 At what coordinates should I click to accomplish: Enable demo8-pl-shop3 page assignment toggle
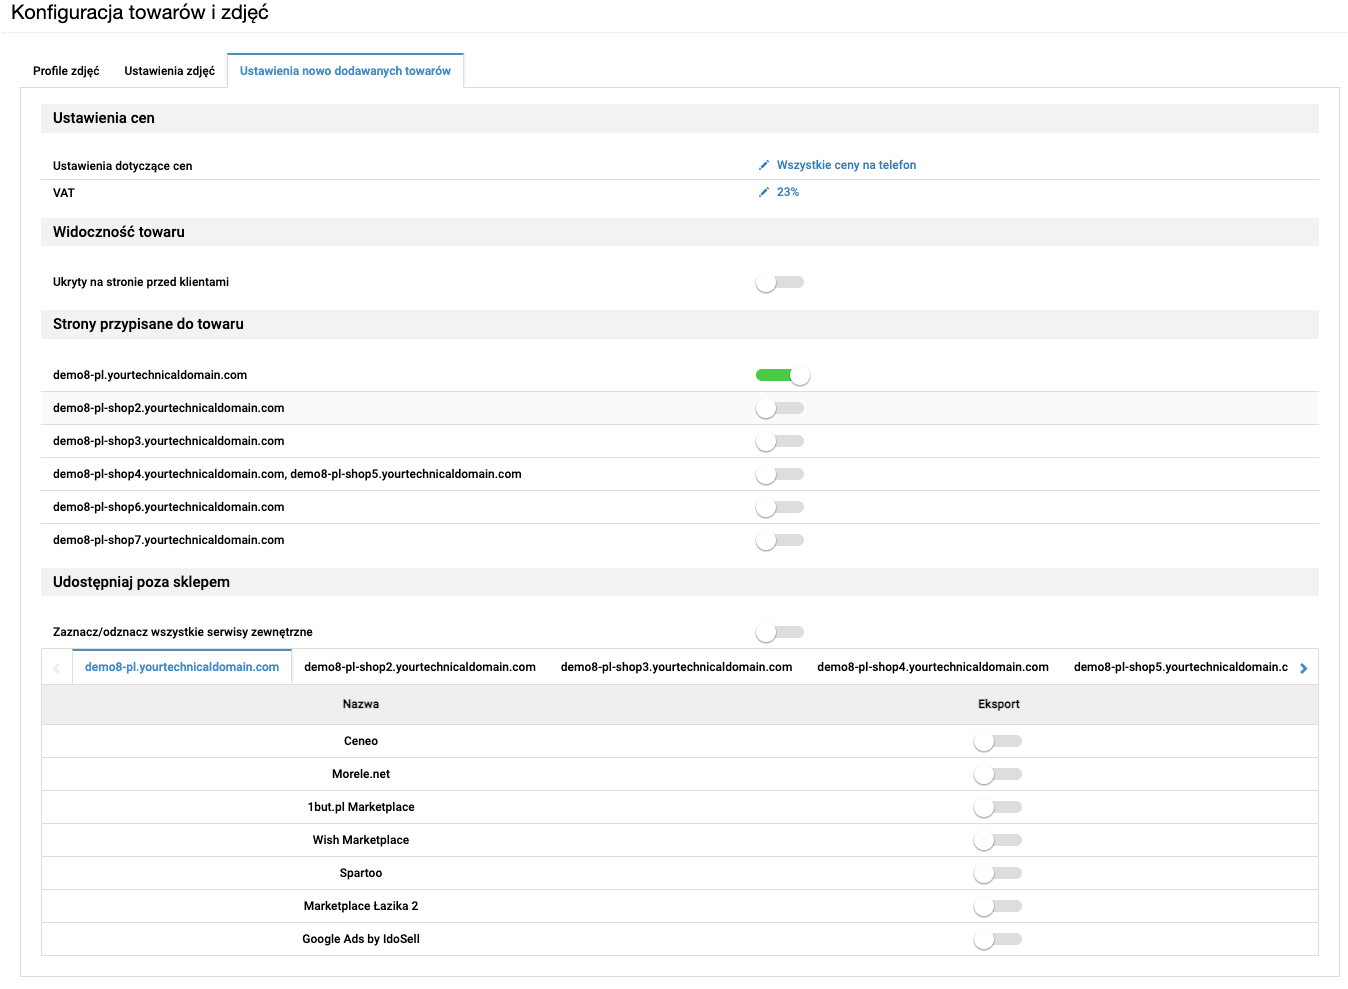coord(780,441)
